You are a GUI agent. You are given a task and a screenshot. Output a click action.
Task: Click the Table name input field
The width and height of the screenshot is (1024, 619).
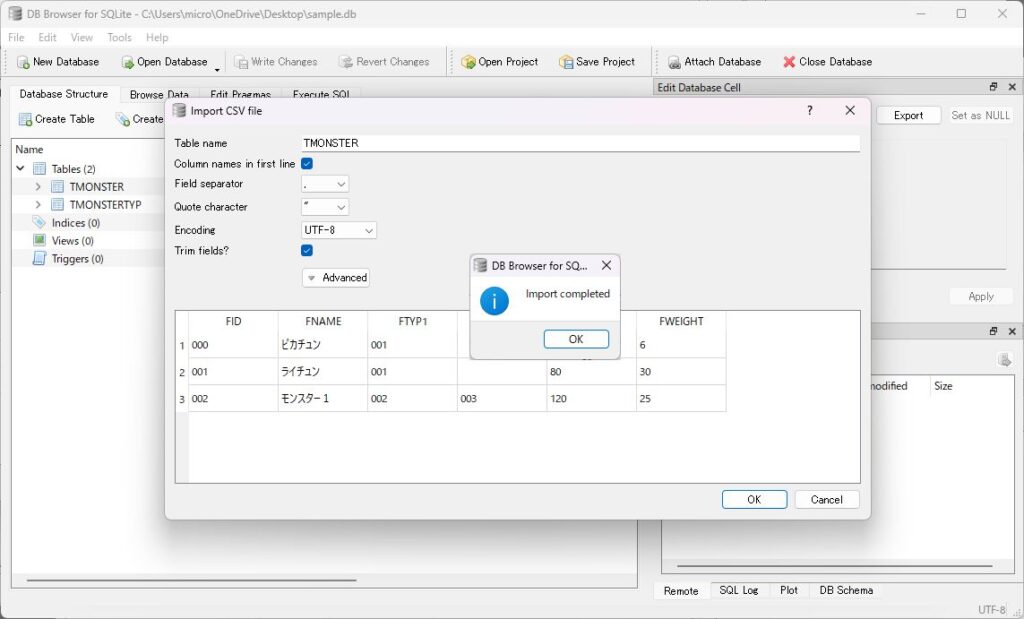point(580,143)
